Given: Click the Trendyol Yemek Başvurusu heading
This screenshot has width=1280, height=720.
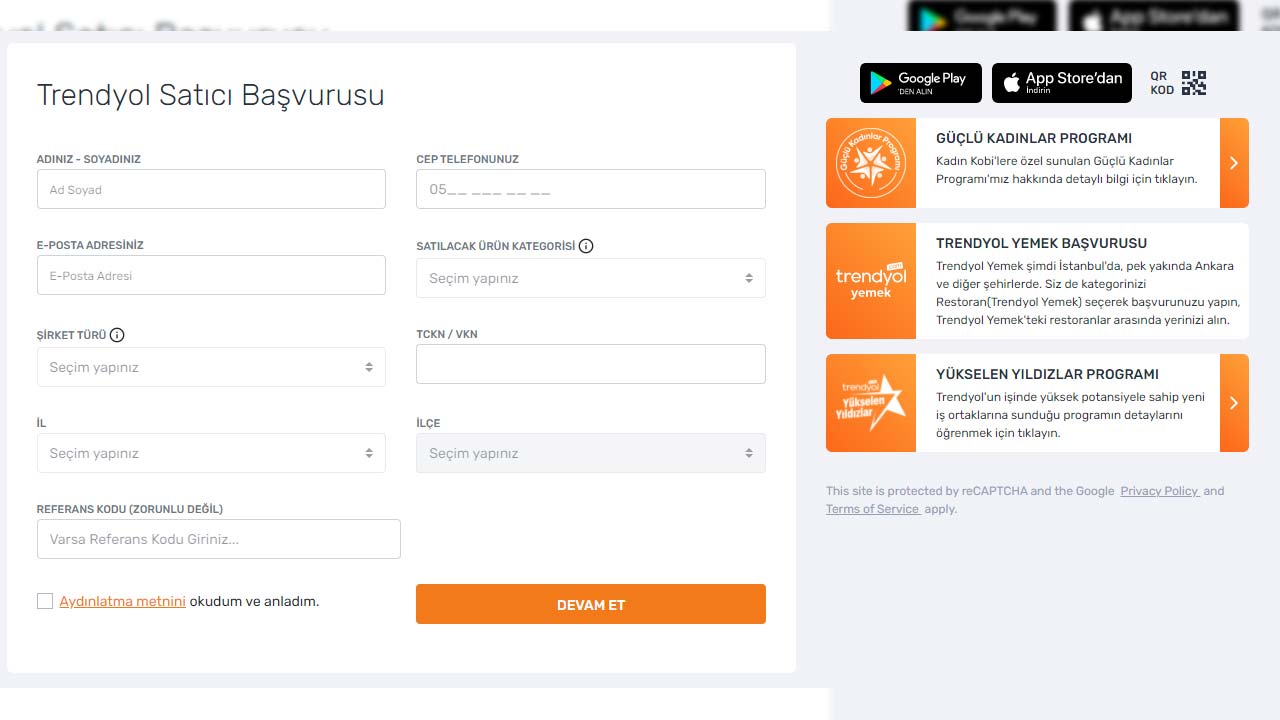Looking at the screenshot, I should (1041, 243).
